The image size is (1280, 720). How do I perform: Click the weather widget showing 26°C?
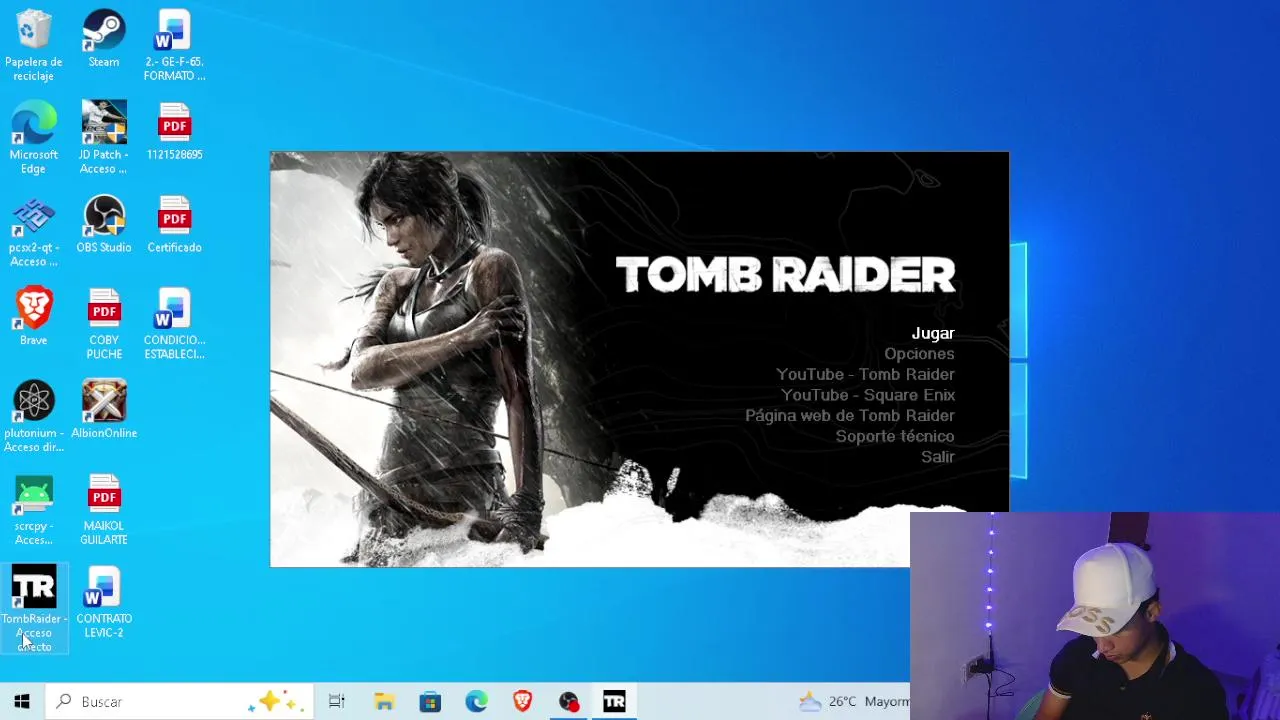click(x=854, y=702)
